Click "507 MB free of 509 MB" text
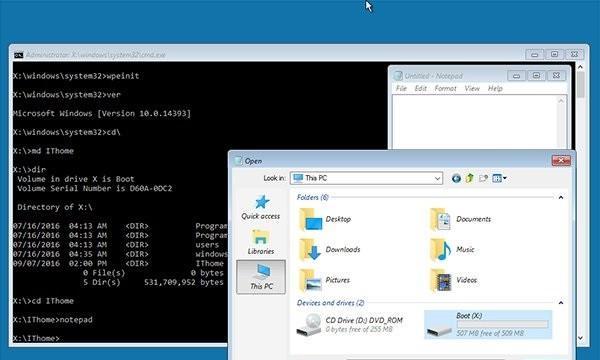Viewport: 600px width, 360px height. pos(490,333)
